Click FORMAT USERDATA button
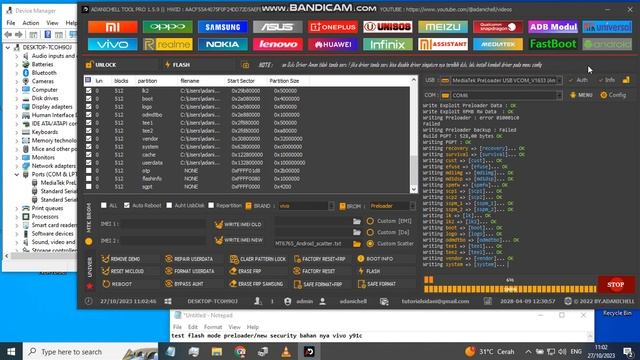Screen dimensions: 640x360 point(189,271)
